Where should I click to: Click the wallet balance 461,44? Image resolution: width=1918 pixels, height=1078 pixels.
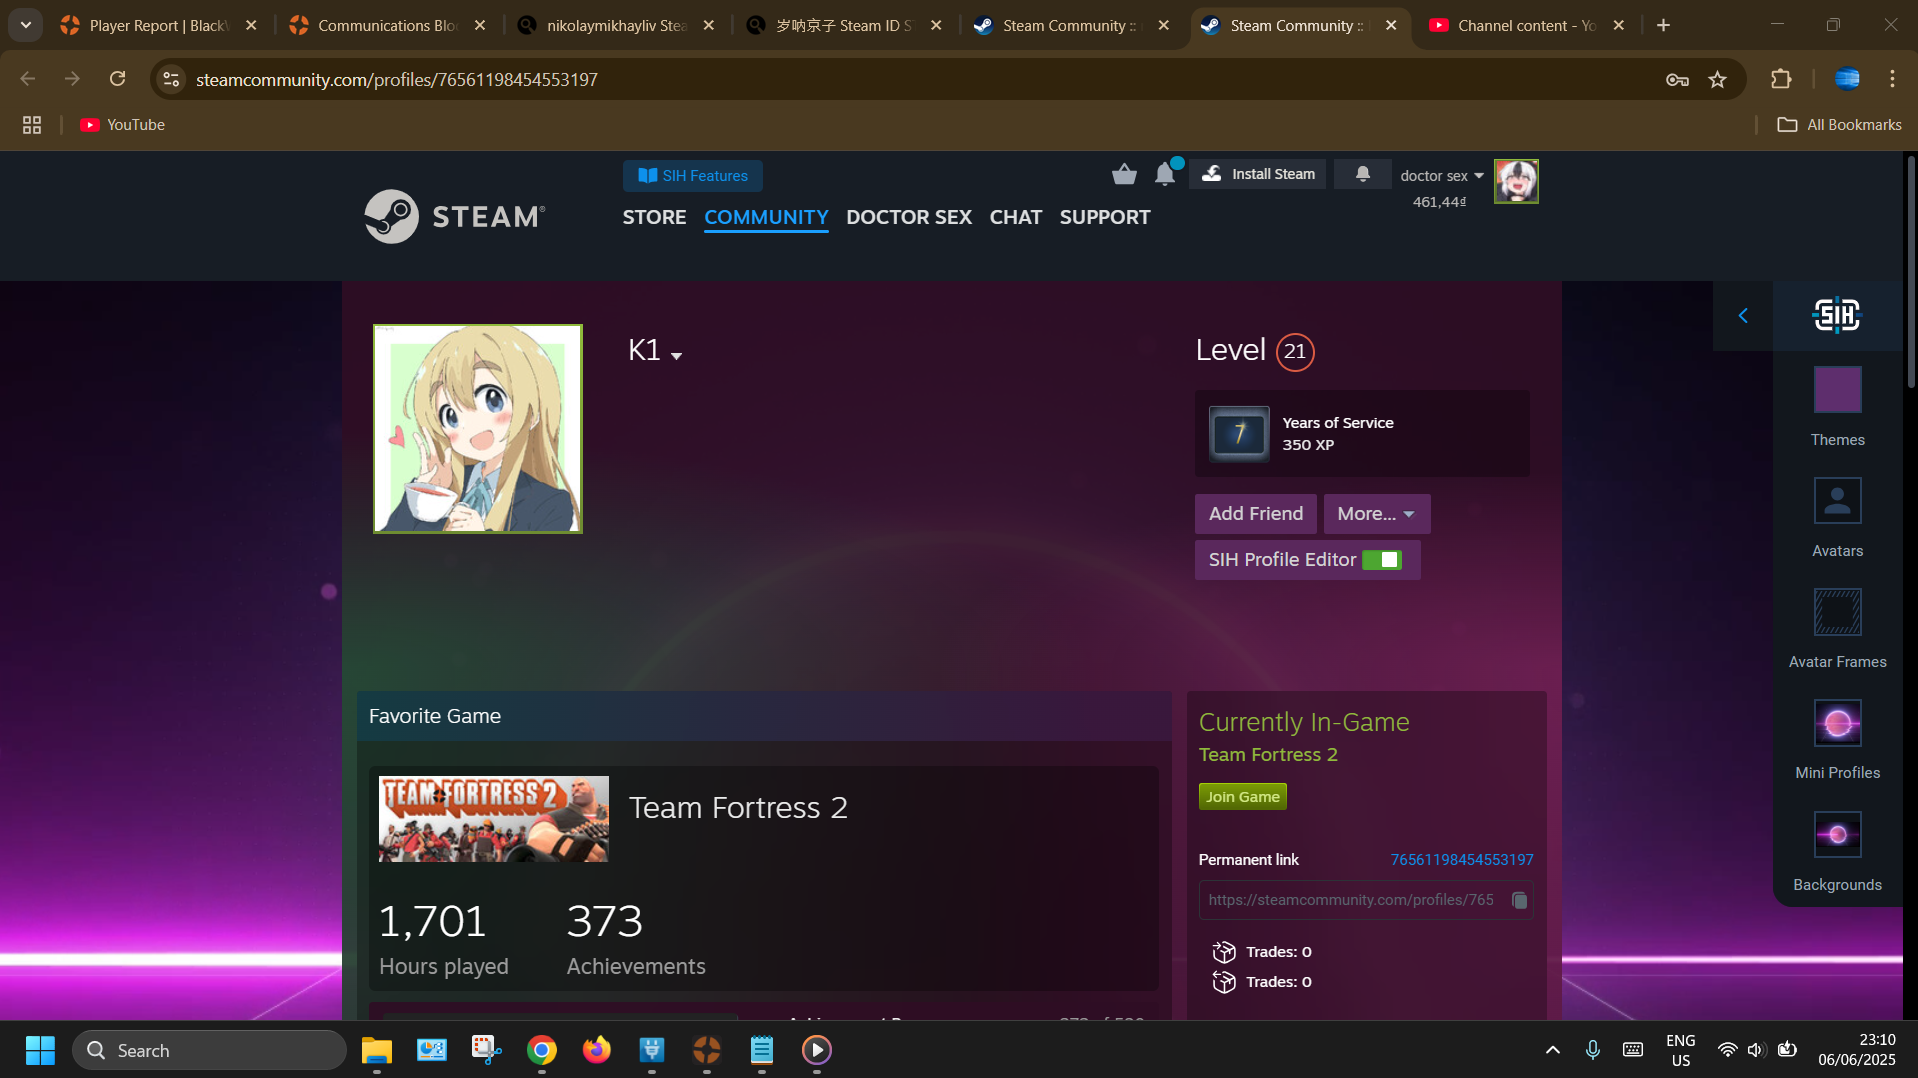(x=1439, y=202)
